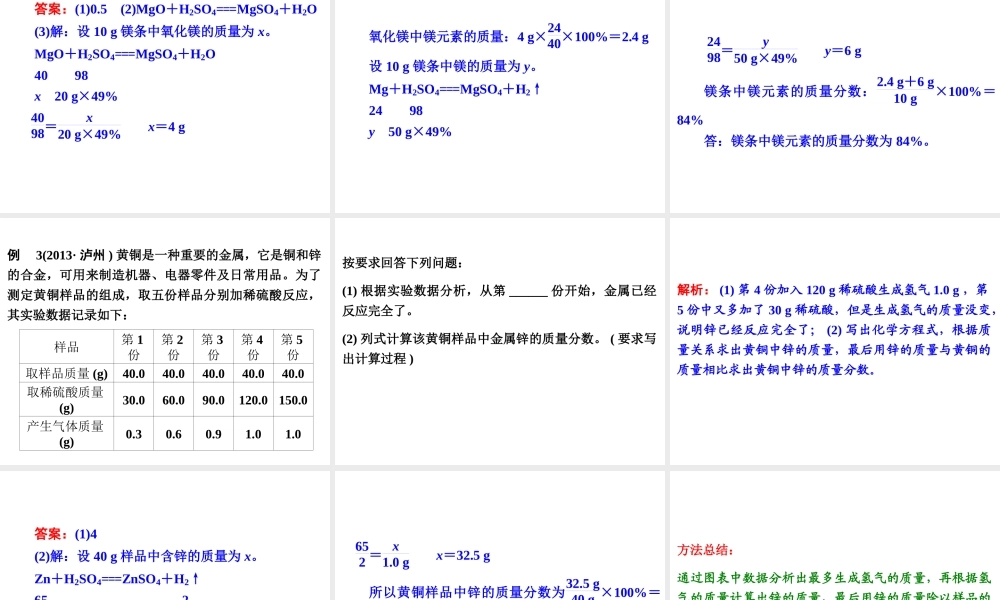Click the line 设 40 g 样品中含锌的质量为 x
Image resolution: width=1000 pixels, height=600 pixels.
(146, 557)
